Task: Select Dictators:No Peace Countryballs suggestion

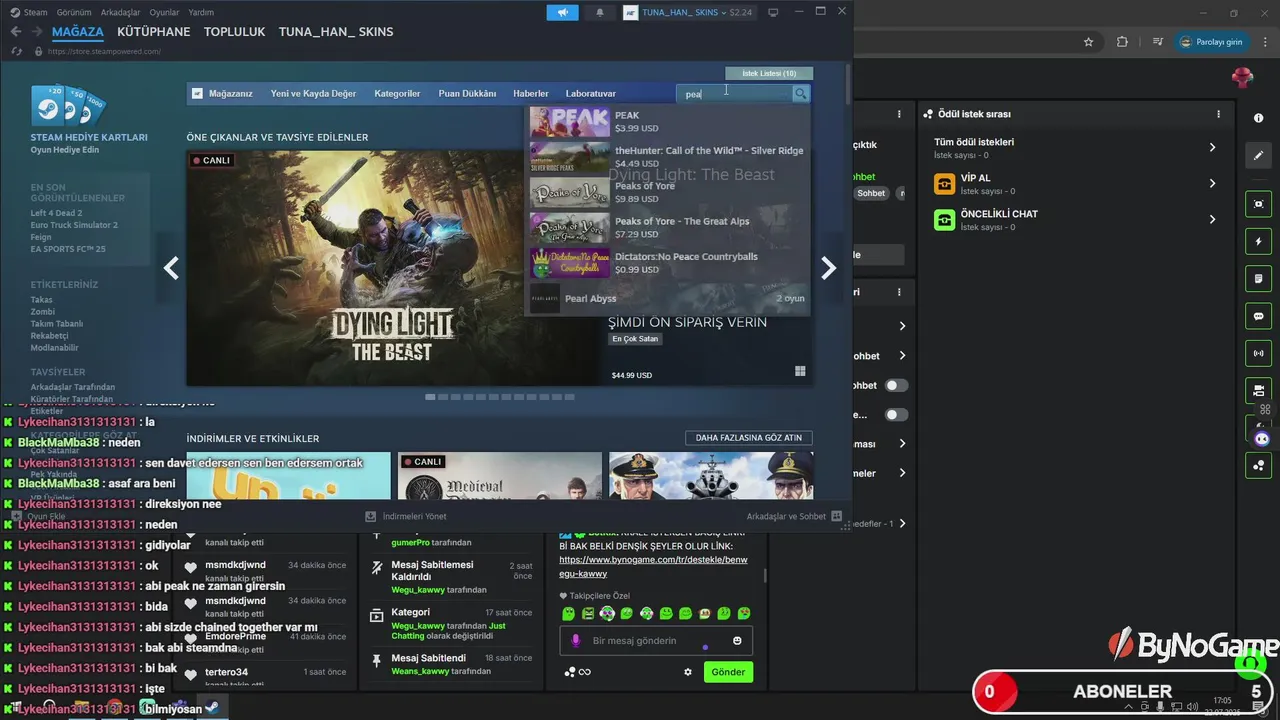Action: 668,263
